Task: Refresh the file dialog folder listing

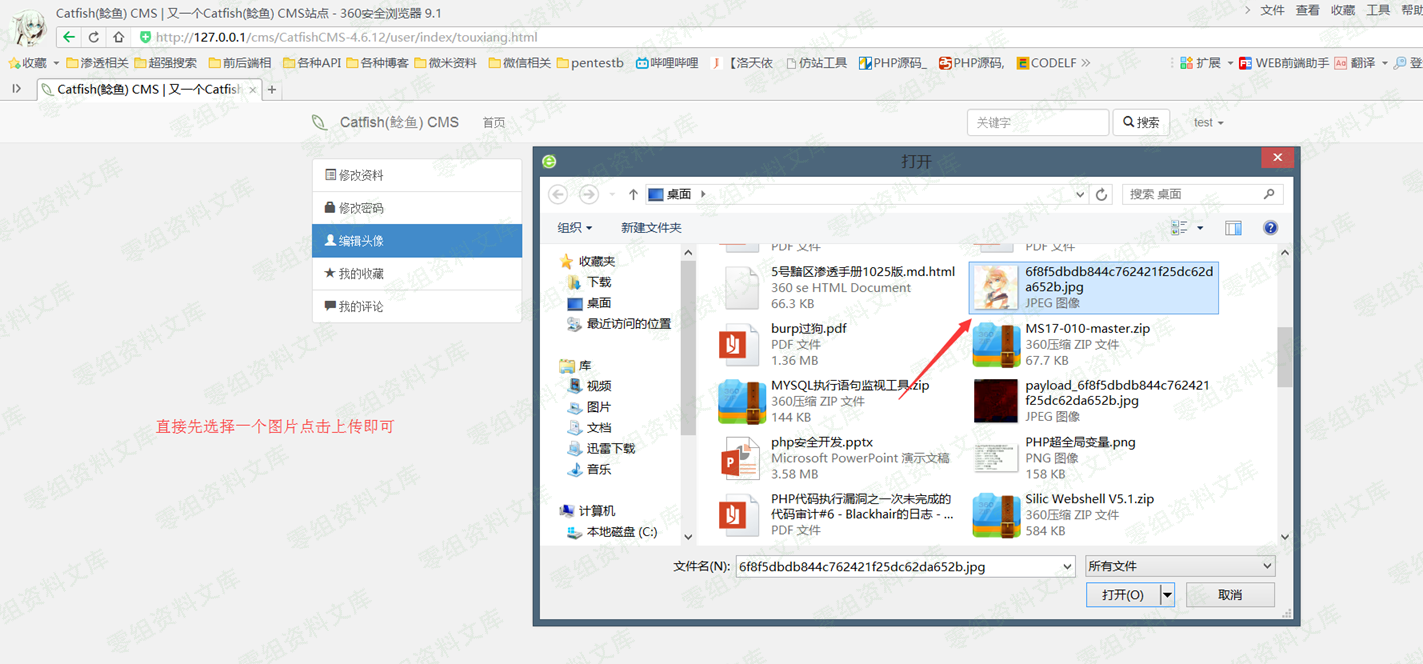Action: click(x=1101, y=194)
